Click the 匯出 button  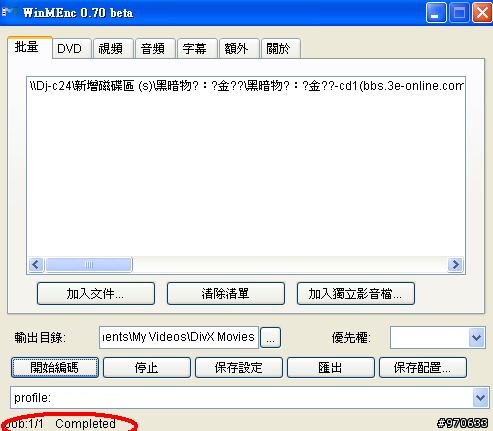pyautogui.click(x=331, y=368)
